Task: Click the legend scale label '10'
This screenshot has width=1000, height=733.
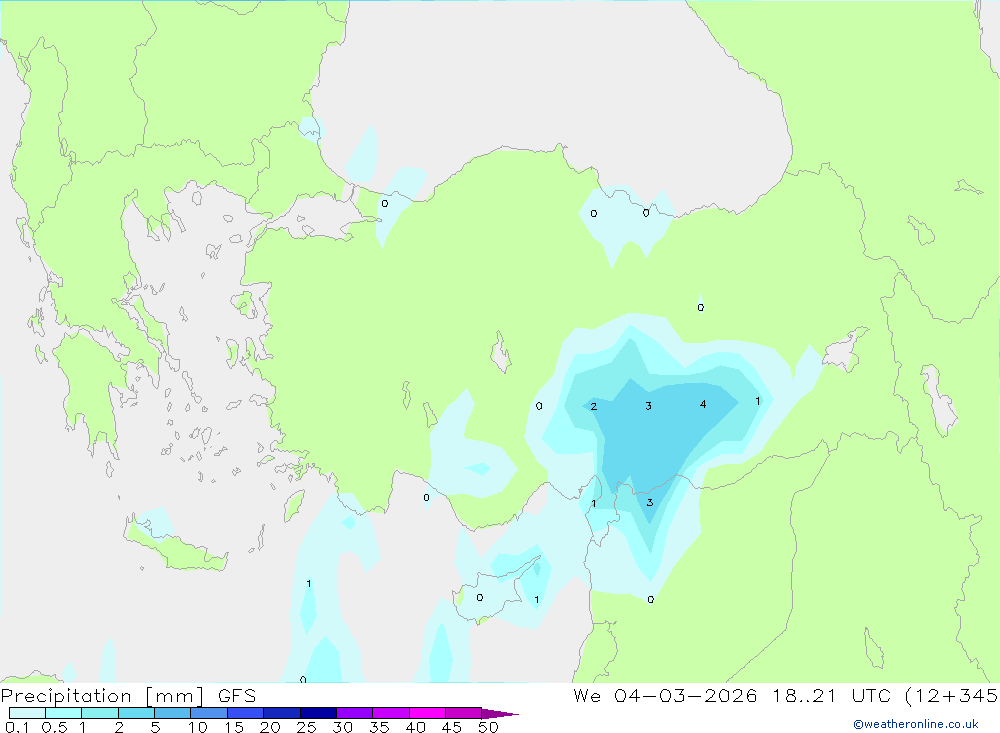Action: [198, 727]
